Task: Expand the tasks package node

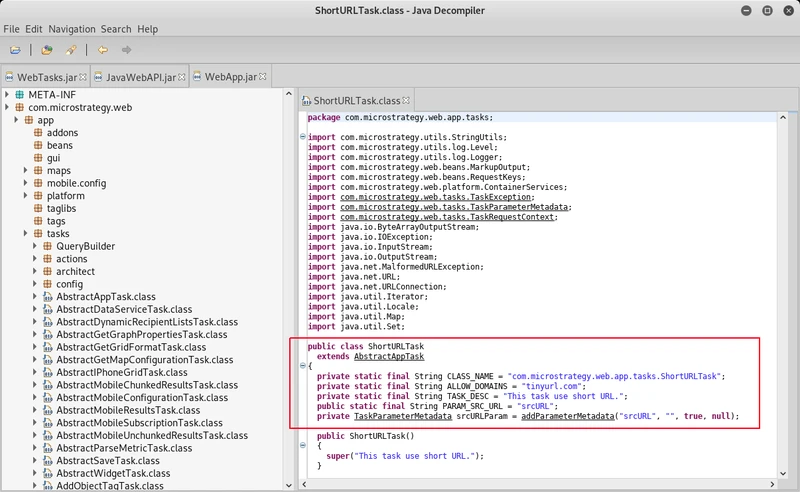Action: 26,234
